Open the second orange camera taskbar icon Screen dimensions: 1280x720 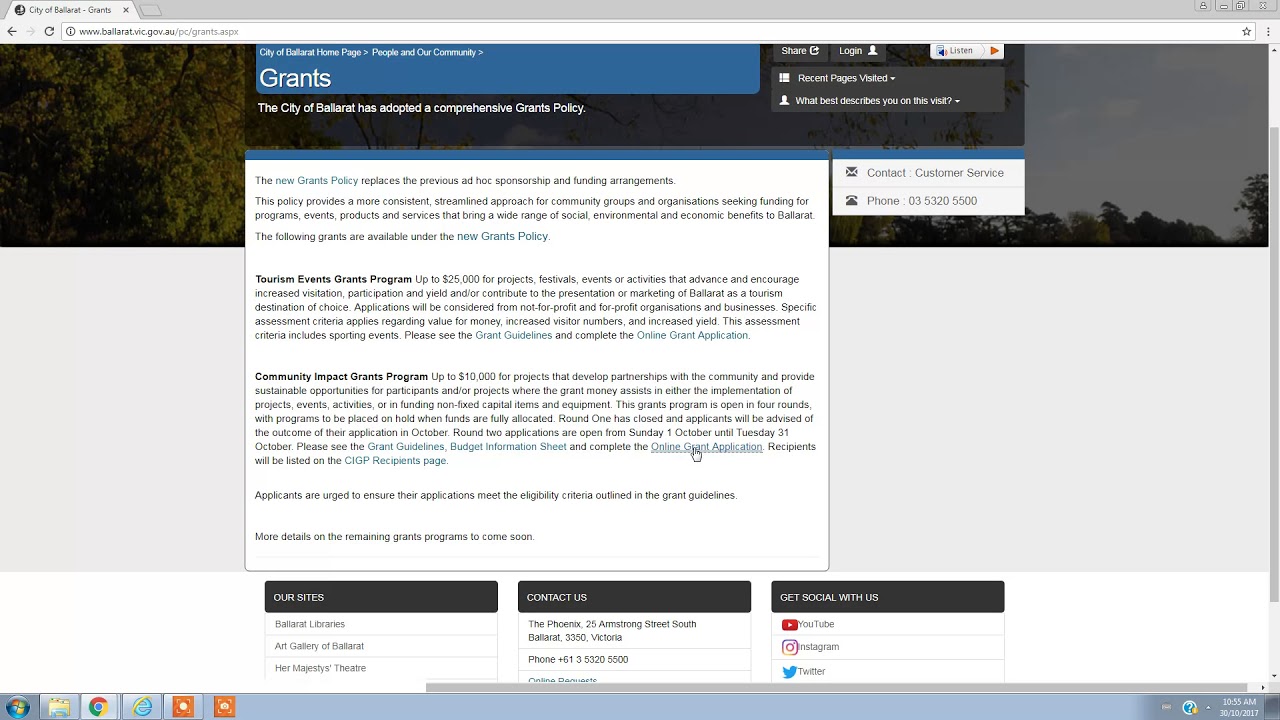click(x=224, y=707)
